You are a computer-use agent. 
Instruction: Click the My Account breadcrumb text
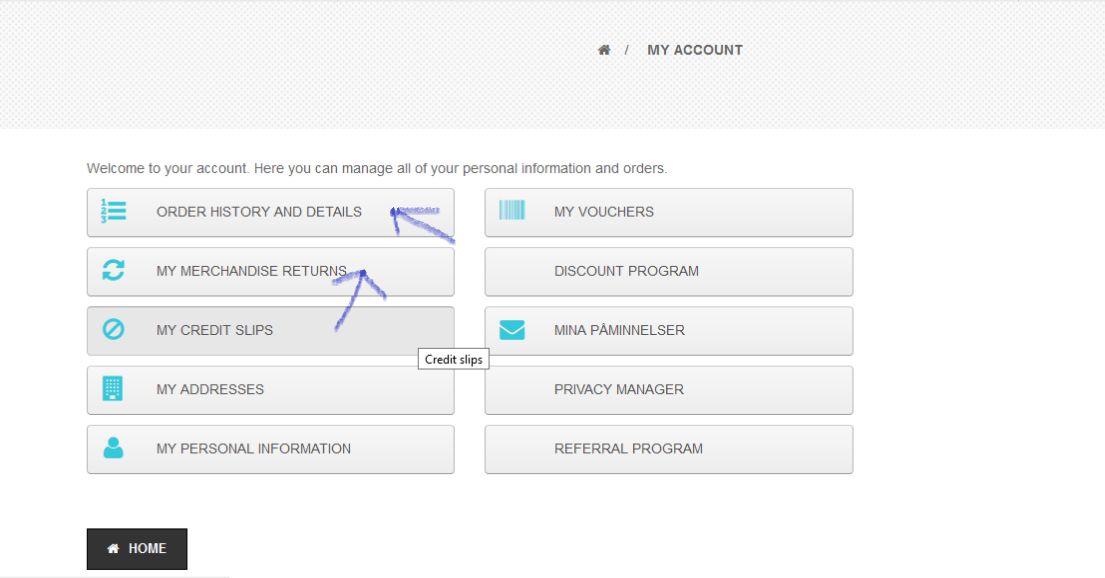[695, 50]
